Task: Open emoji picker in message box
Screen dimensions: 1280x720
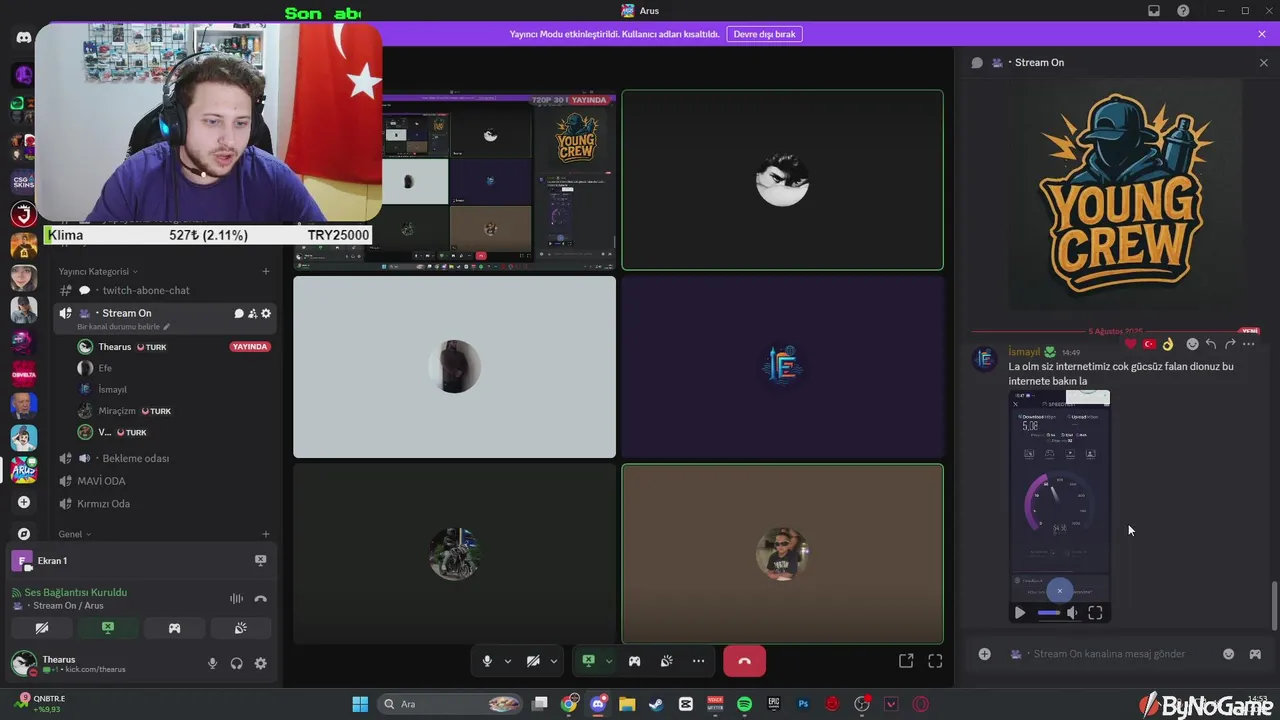Action: (1228, 654)
